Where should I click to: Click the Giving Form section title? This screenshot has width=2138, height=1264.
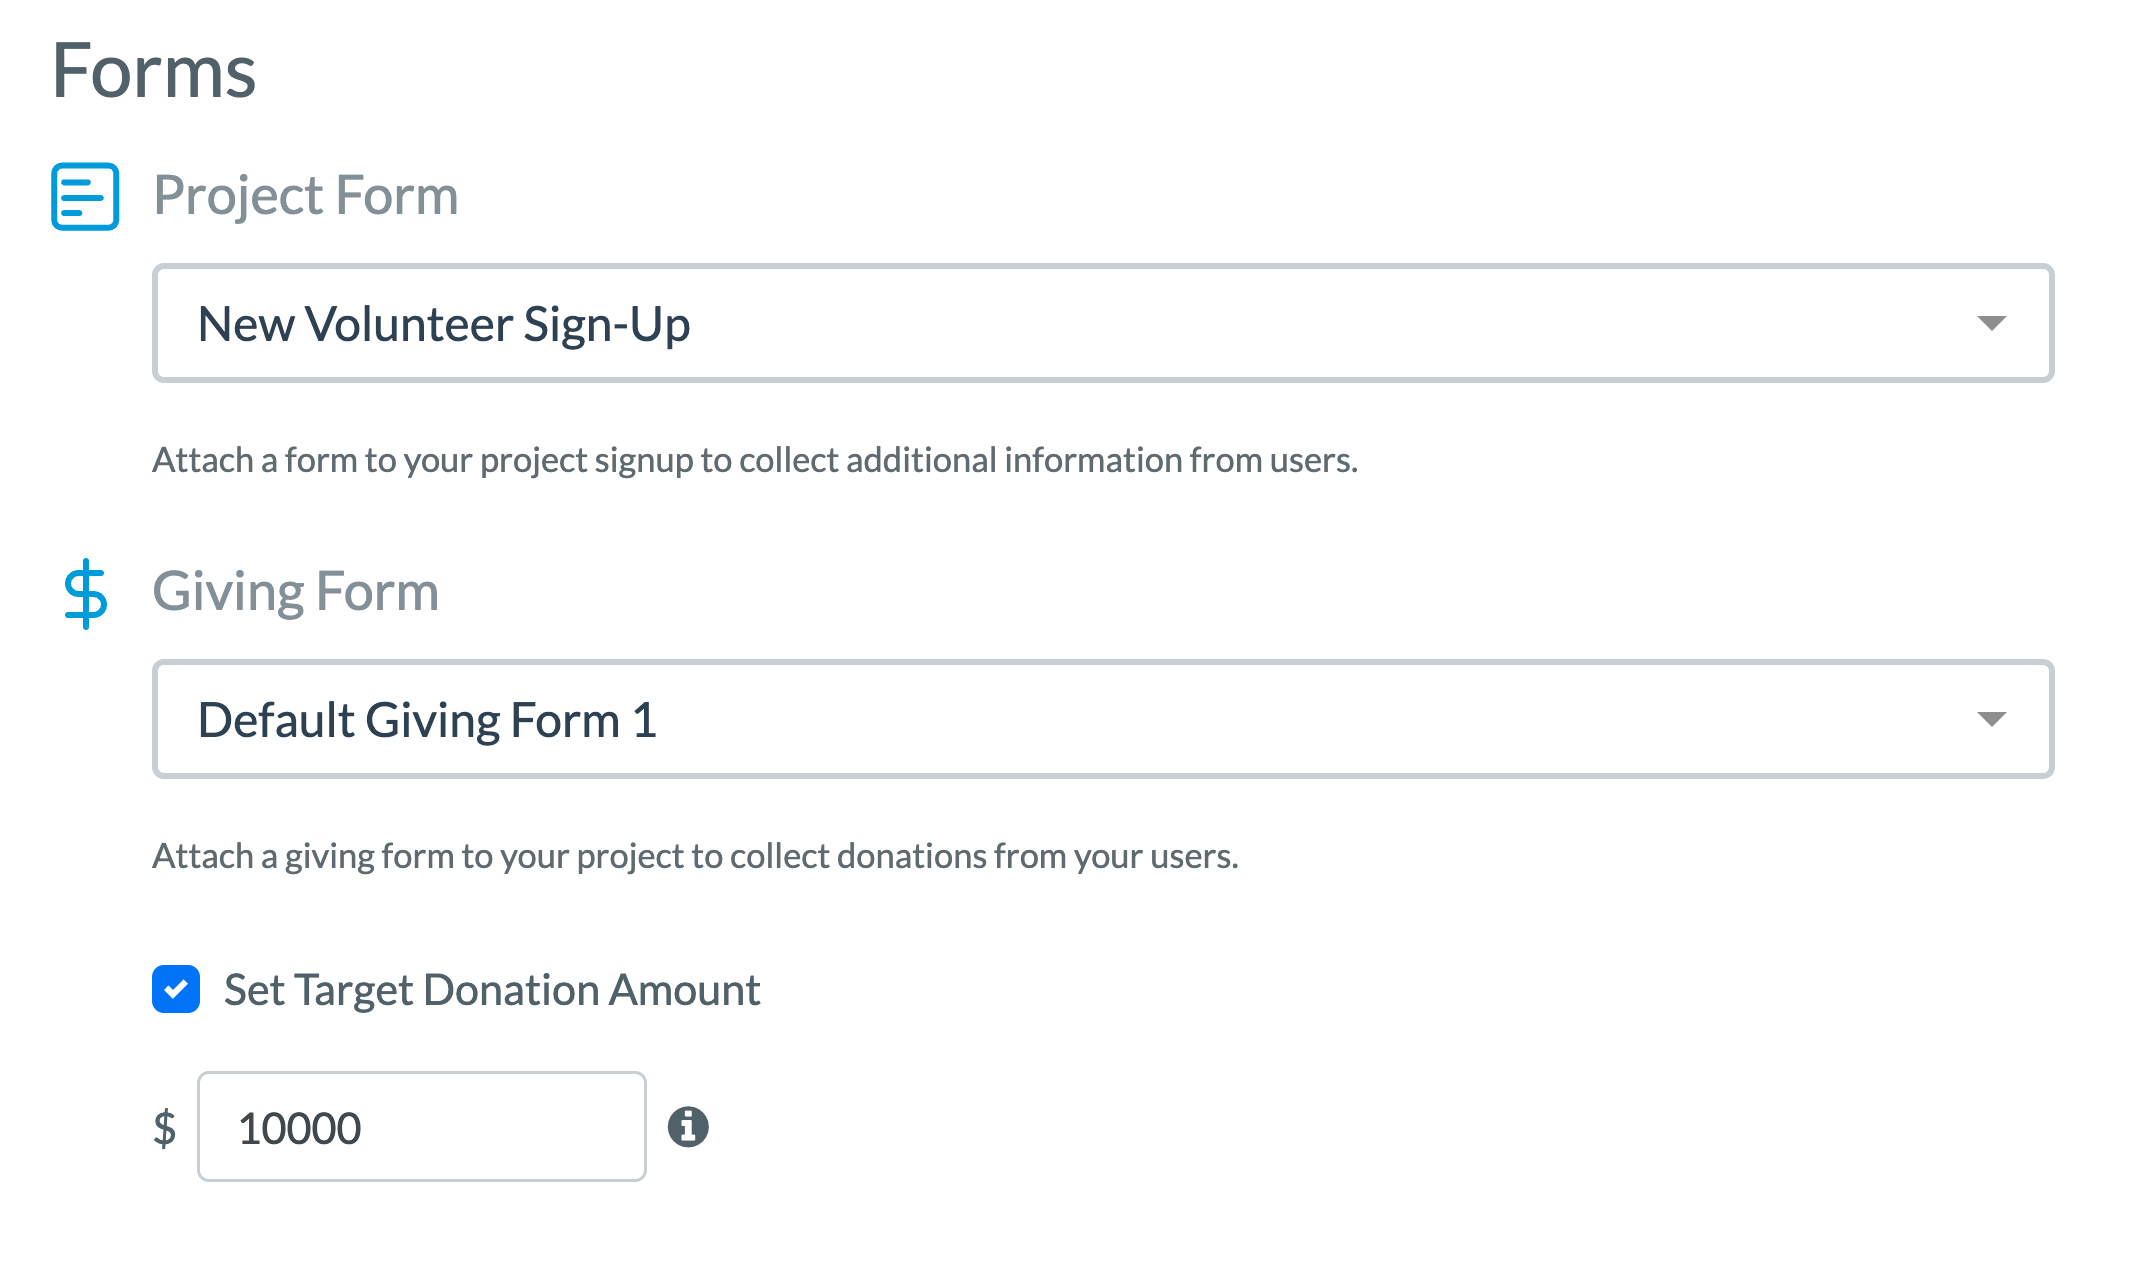point(296,591)
